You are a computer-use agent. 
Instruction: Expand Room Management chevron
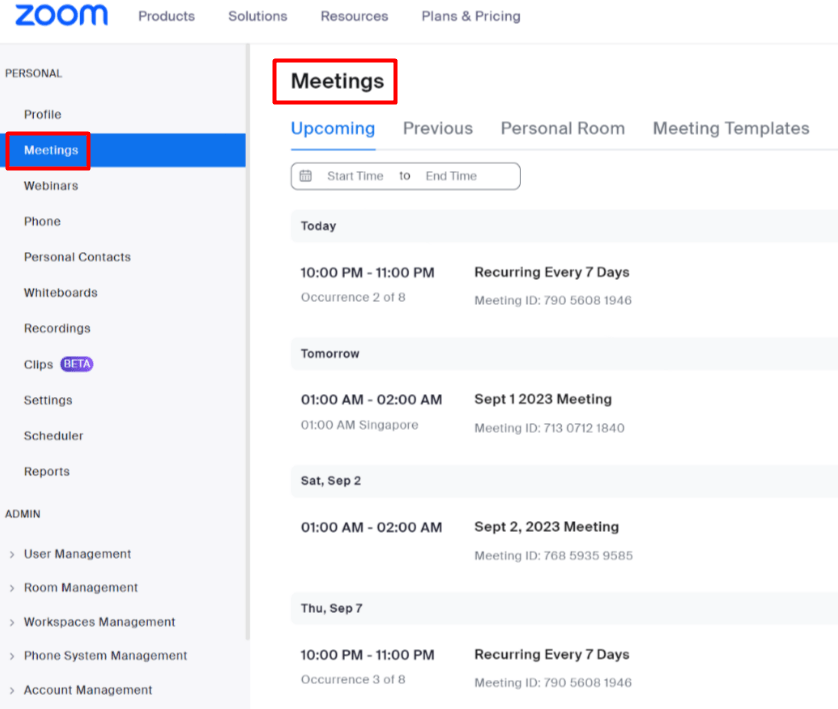(12, 588)
